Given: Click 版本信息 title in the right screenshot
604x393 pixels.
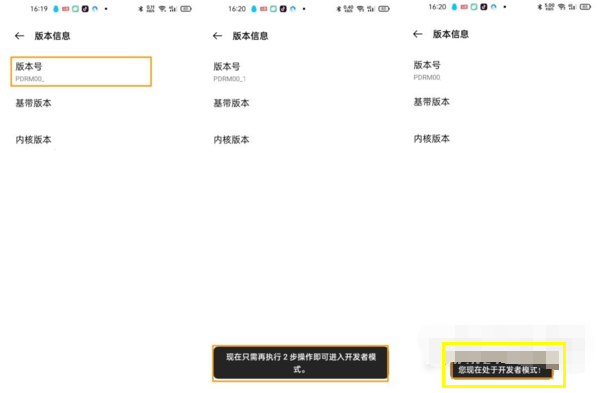Looking at the screenshot, I should (x=451, y=34).
